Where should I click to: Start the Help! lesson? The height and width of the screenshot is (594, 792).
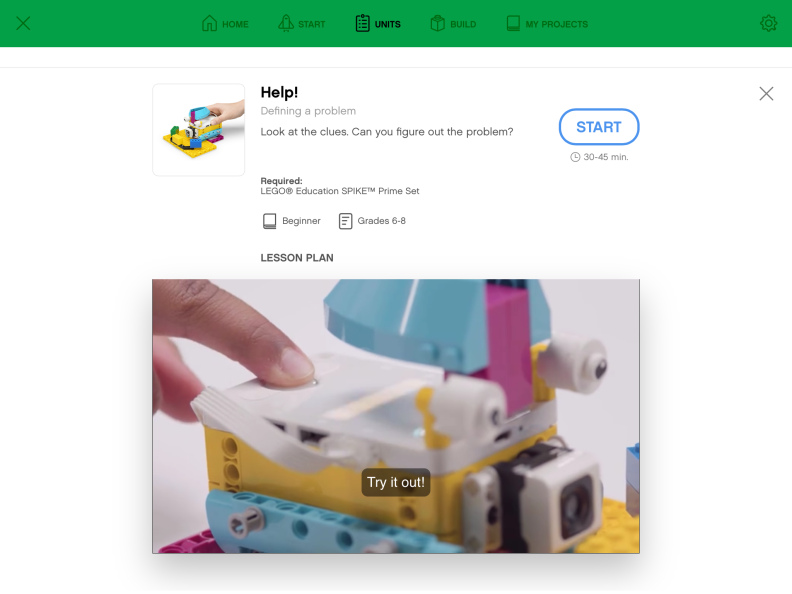pos(599,127)
